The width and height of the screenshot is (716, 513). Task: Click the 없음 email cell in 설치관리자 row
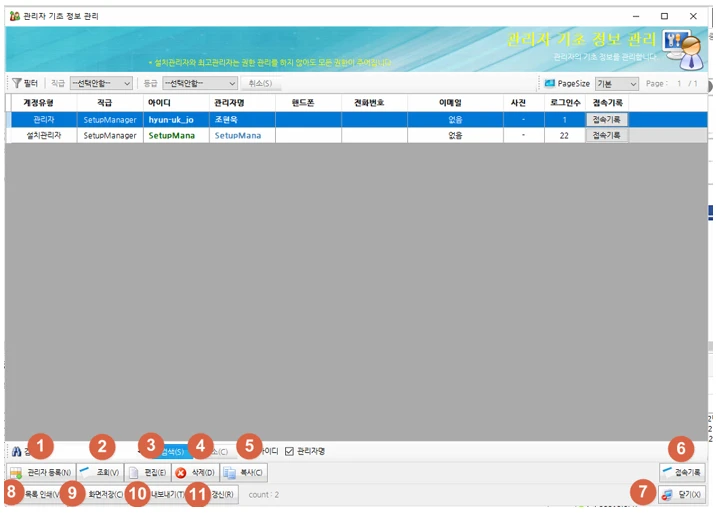pyautogui.click(x=455, y=135)
